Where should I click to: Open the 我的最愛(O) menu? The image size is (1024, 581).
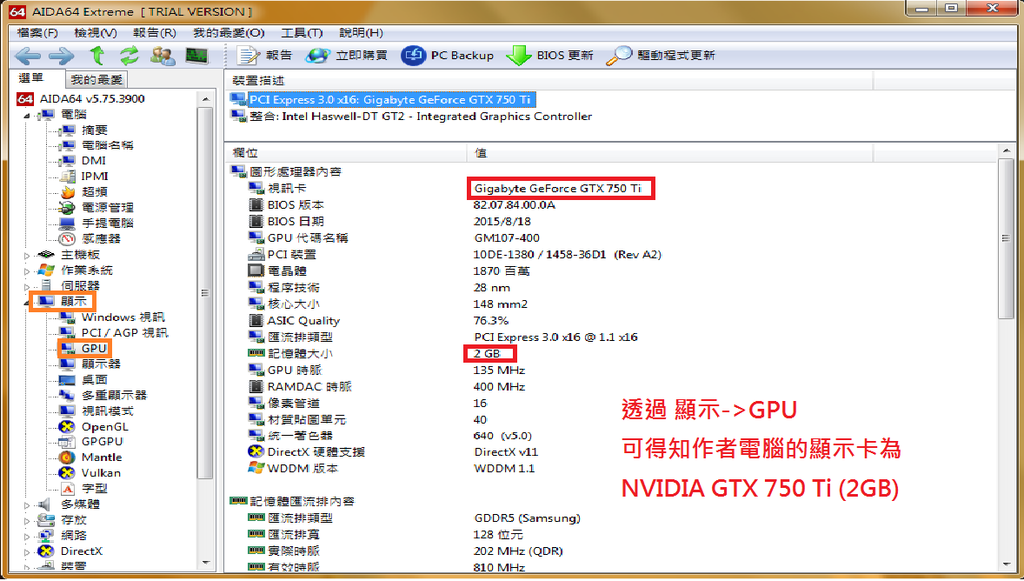(x=229, y=32)
